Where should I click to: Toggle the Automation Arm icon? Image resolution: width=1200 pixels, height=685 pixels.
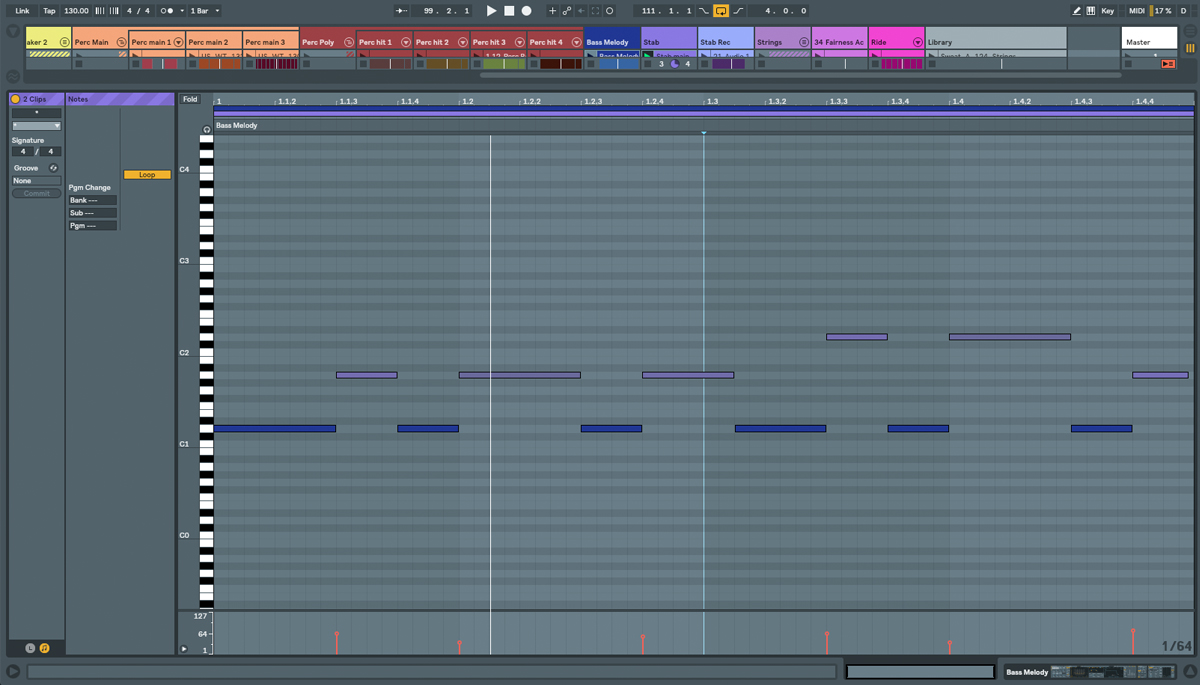tap(567, 11)
